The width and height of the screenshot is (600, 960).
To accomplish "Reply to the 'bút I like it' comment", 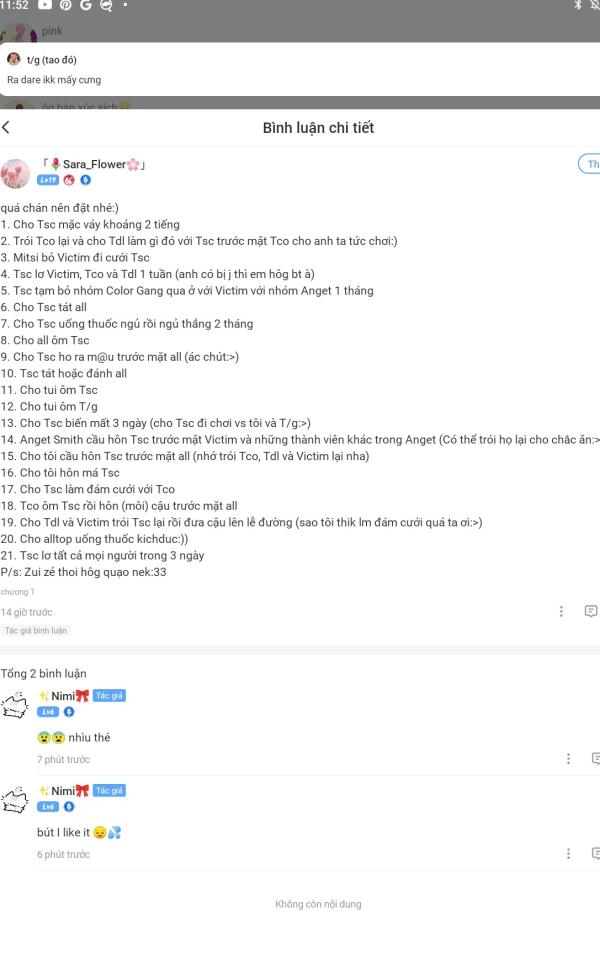I will pos(594,854).
